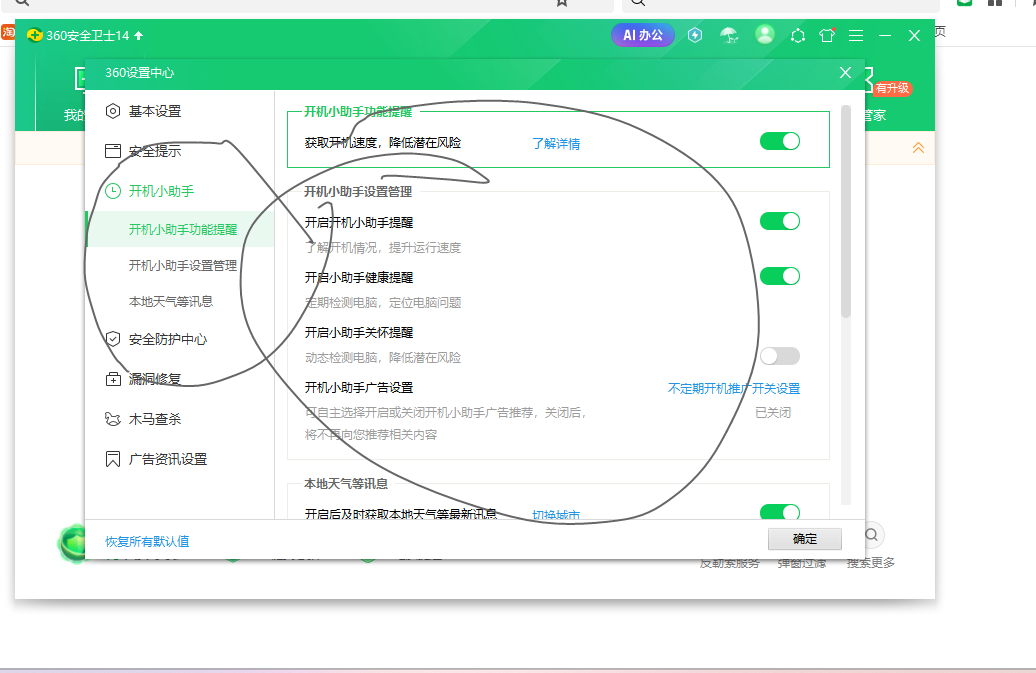Select 开机小助手 category in sidebar
This screenshot has height=673, width=1036.
[x=161, y=191]
